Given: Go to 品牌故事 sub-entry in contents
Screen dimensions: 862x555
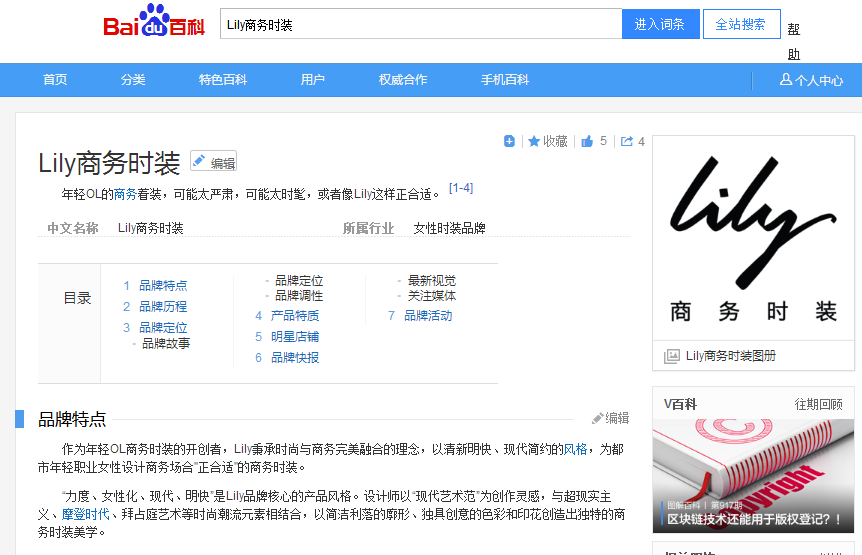Looking at the screenshot, I should (166, 343).
